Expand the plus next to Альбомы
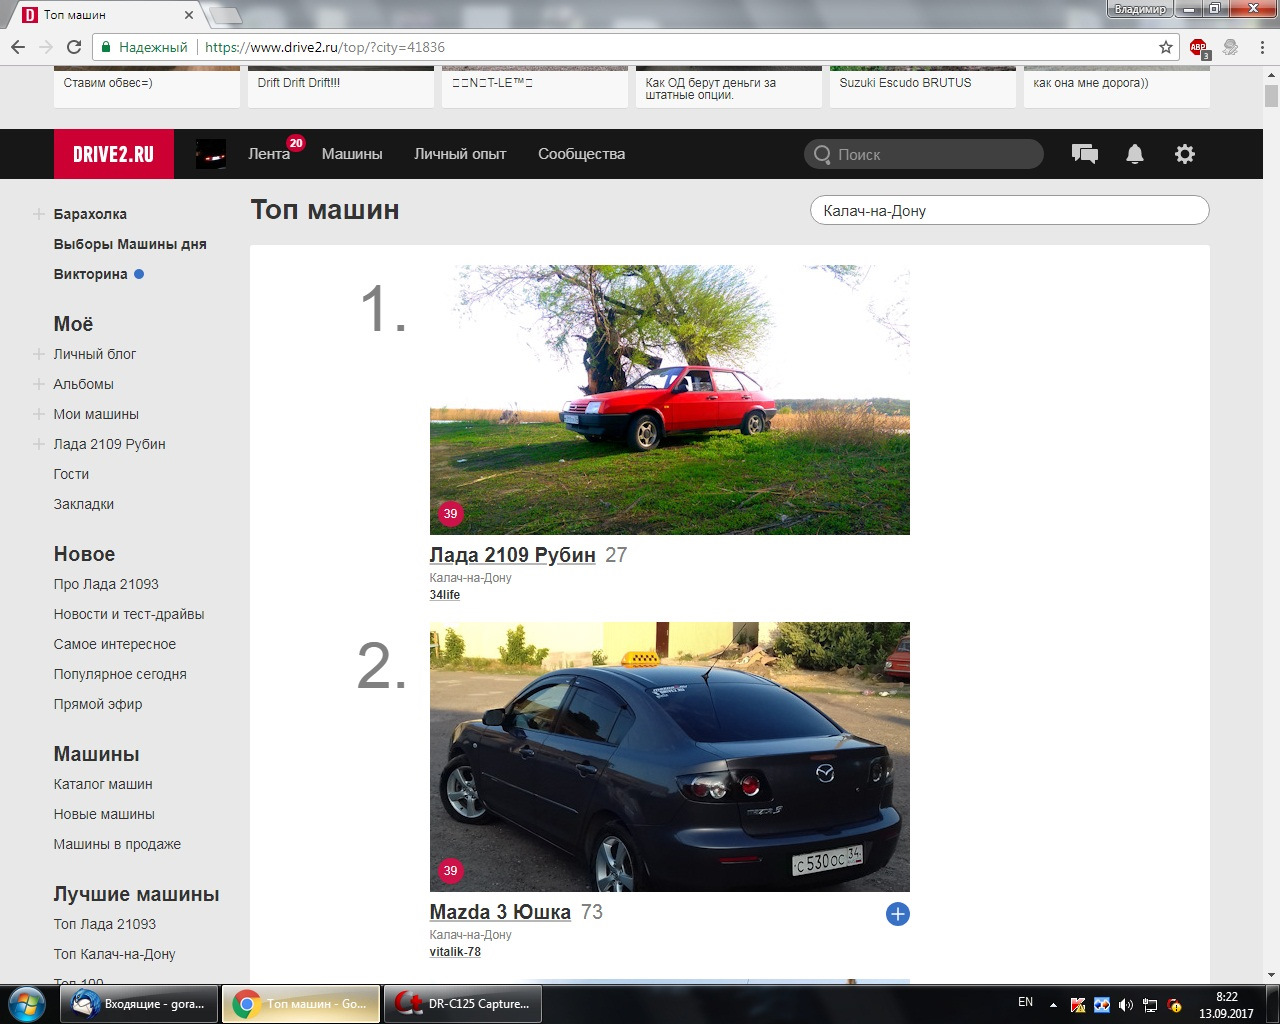 39,384
